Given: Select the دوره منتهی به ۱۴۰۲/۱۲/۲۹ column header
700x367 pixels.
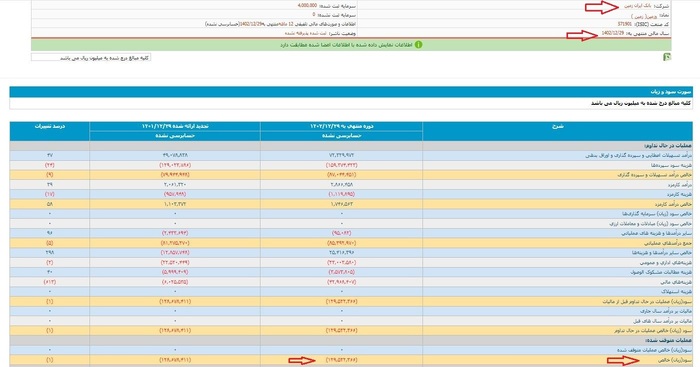Looking at the screenshot, I should tap(342, 126).
